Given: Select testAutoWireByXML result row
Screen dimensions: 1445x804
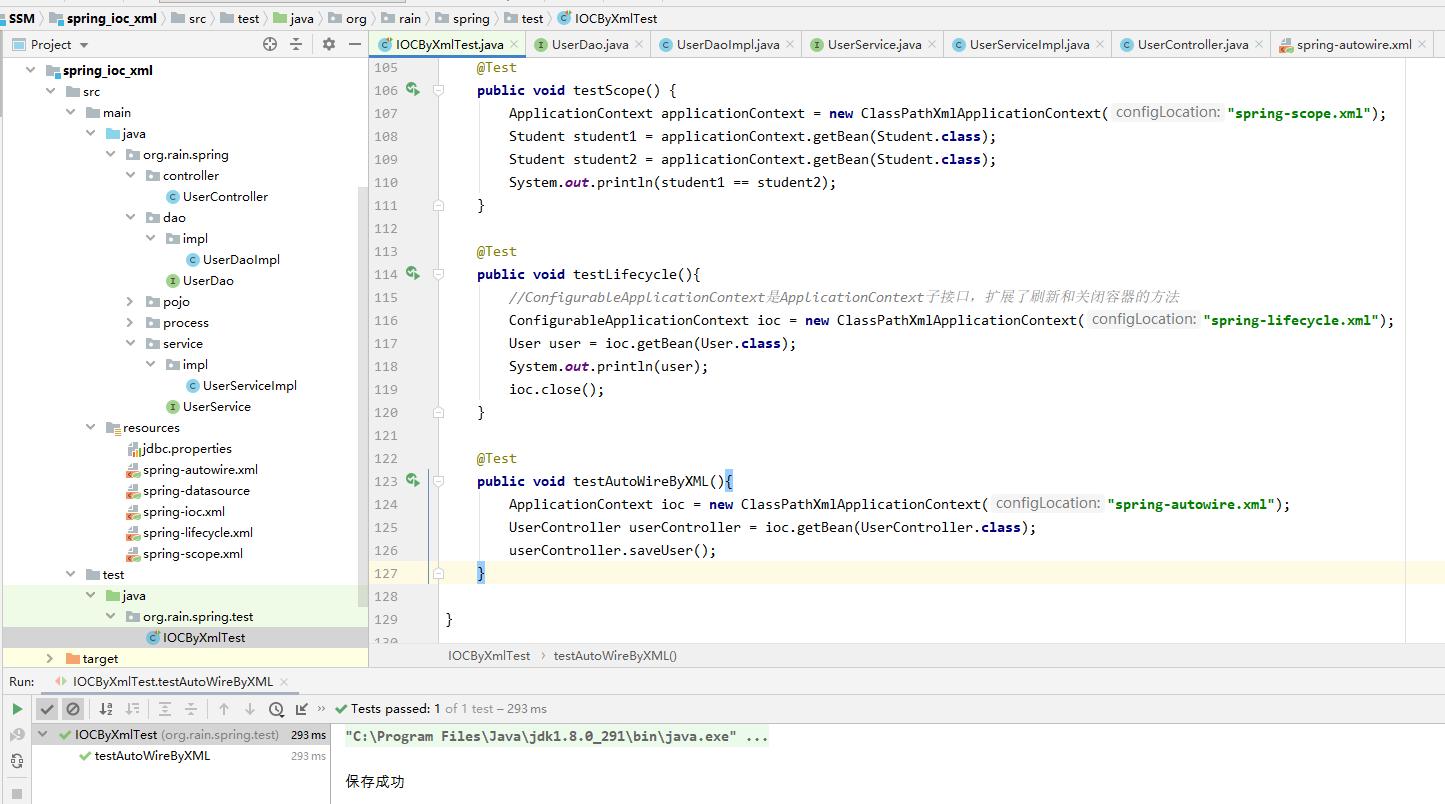Looking at the screenshot, I should 180,756.
